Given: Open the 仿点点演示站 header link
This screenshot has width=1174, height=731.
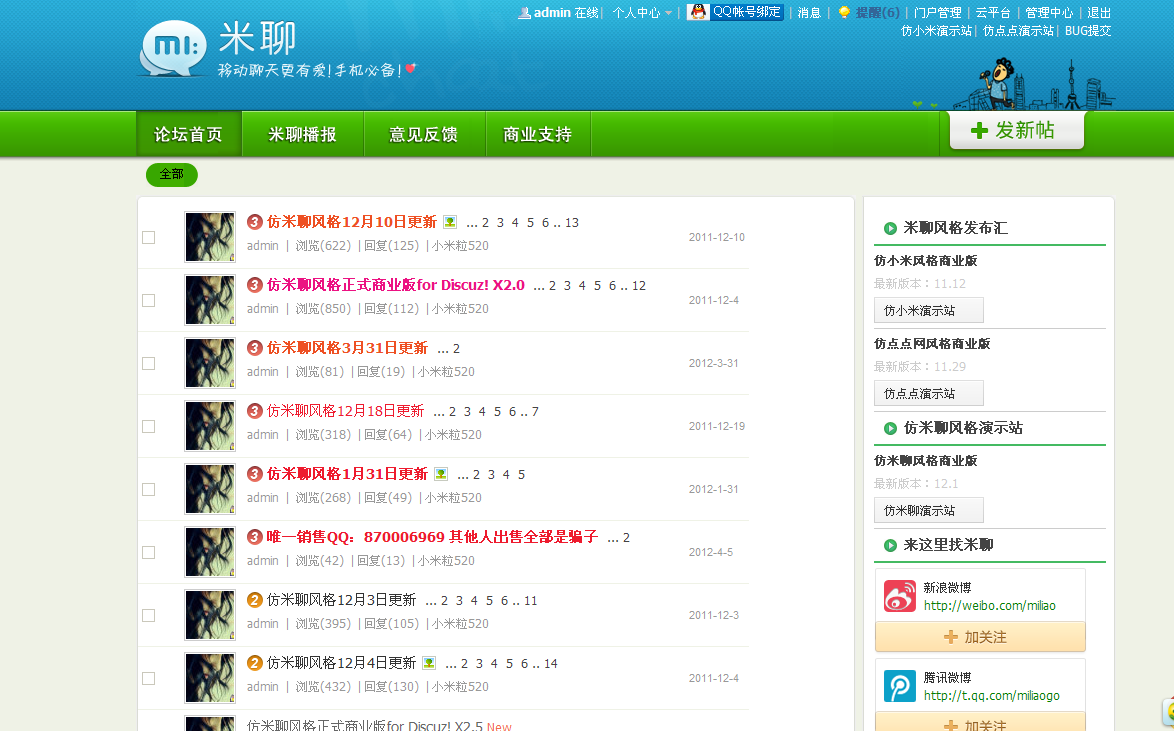Looking at the screenshot, I should 1018,31.
